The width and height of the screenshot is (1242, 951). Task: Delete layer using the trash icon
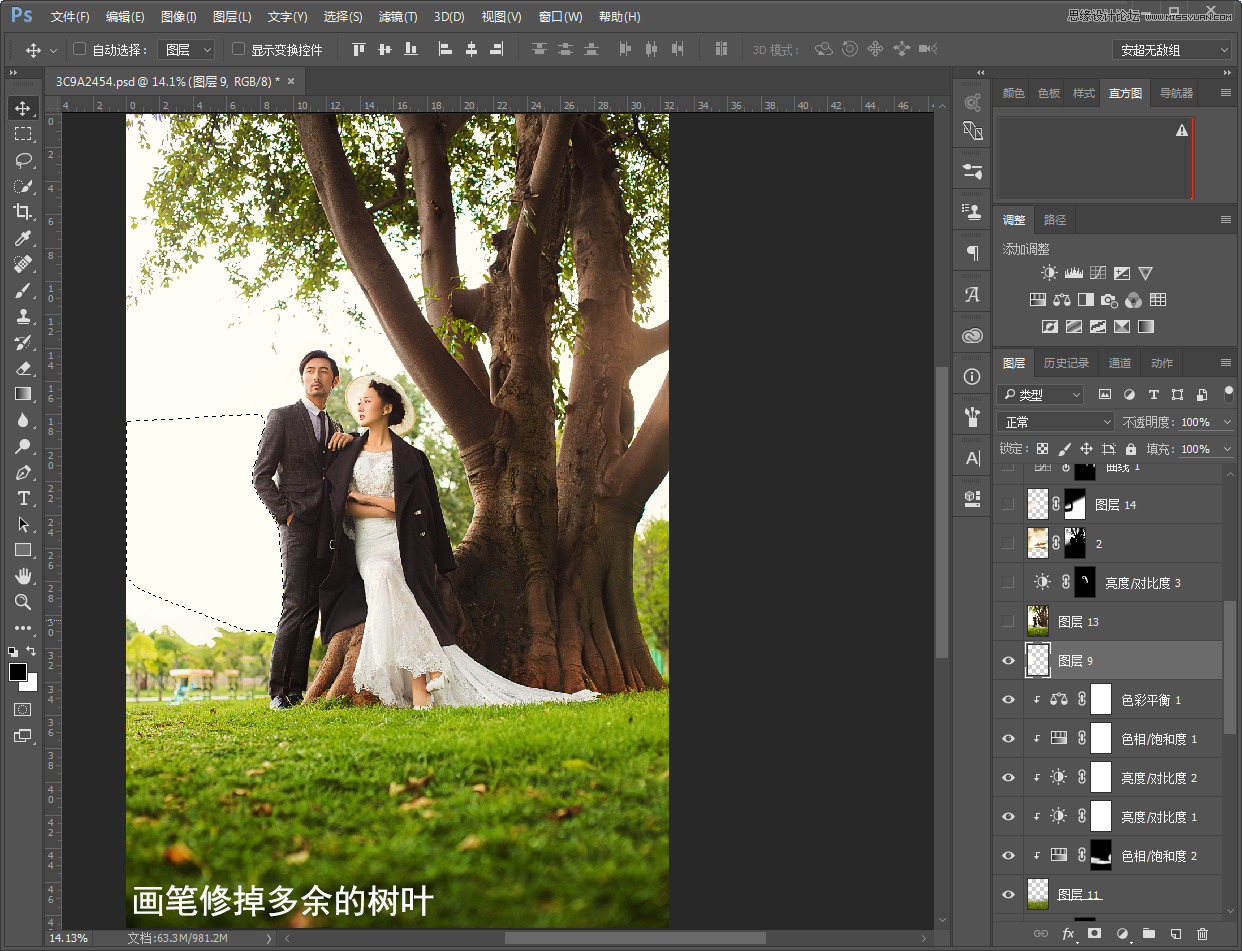(x=1202, y=934)
